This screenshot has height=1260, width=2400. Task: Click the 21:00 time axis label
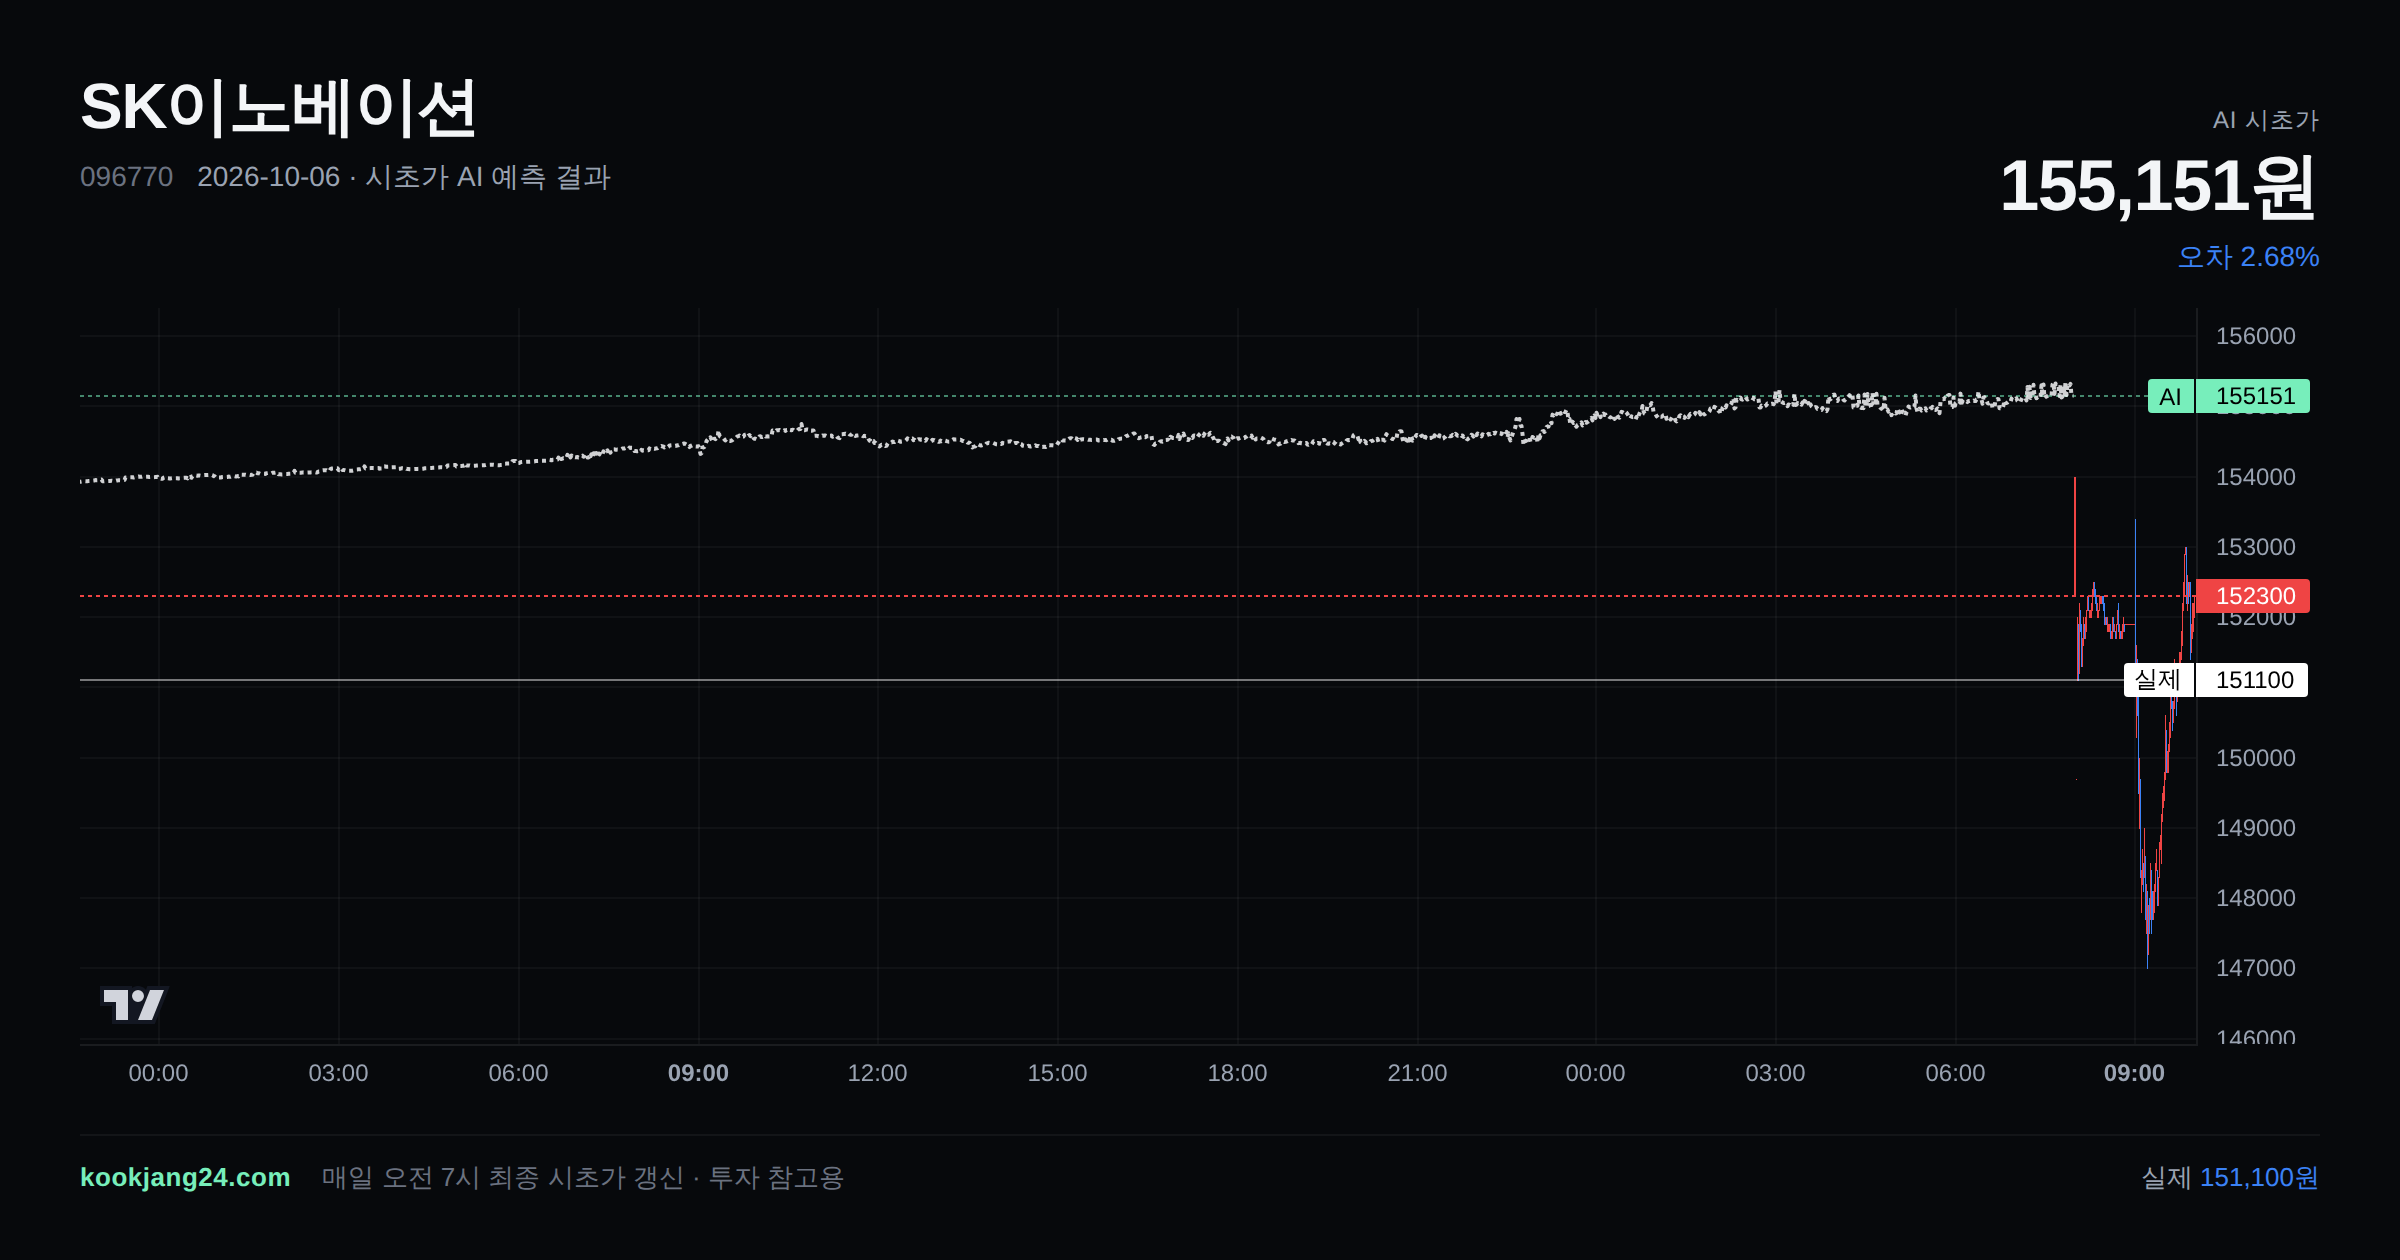pyautogui.click(x=1417, y=1073)
